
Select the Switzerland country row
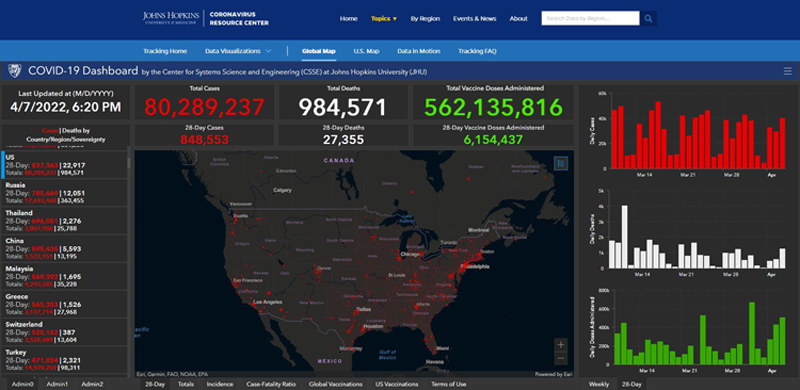click(64, 332)
